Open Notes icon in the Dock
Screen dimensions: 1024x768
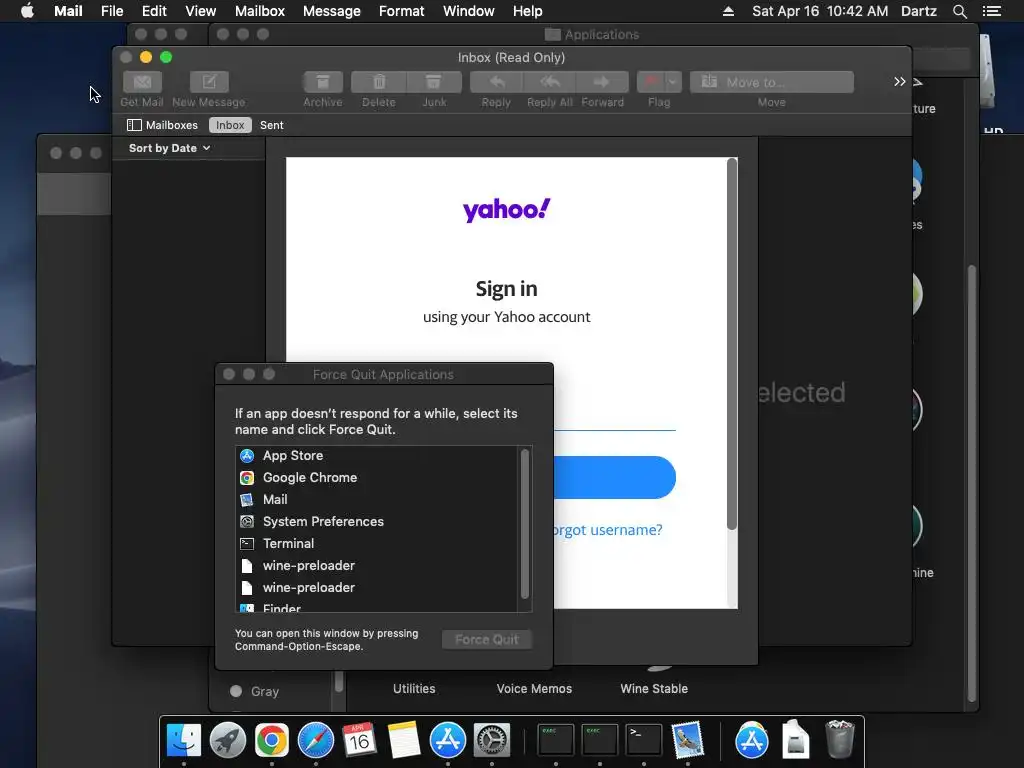point(404,740)
